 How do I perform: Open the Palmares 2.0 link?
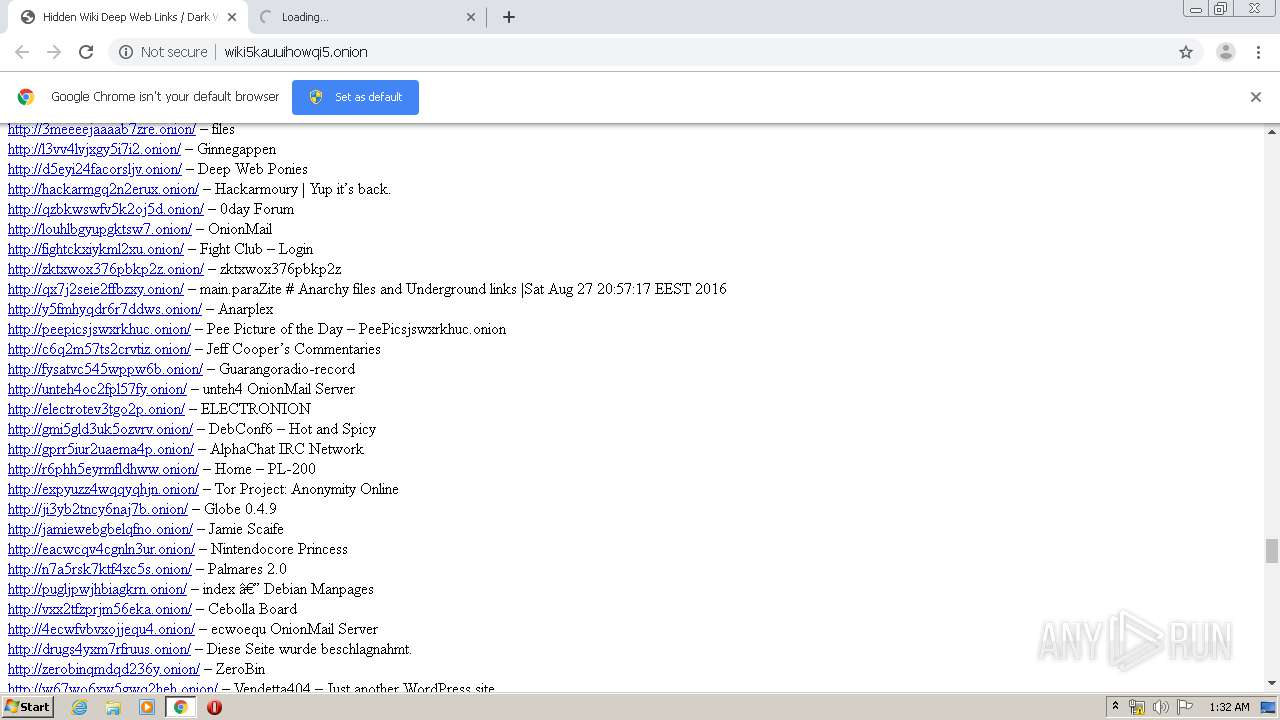(100, 569)
